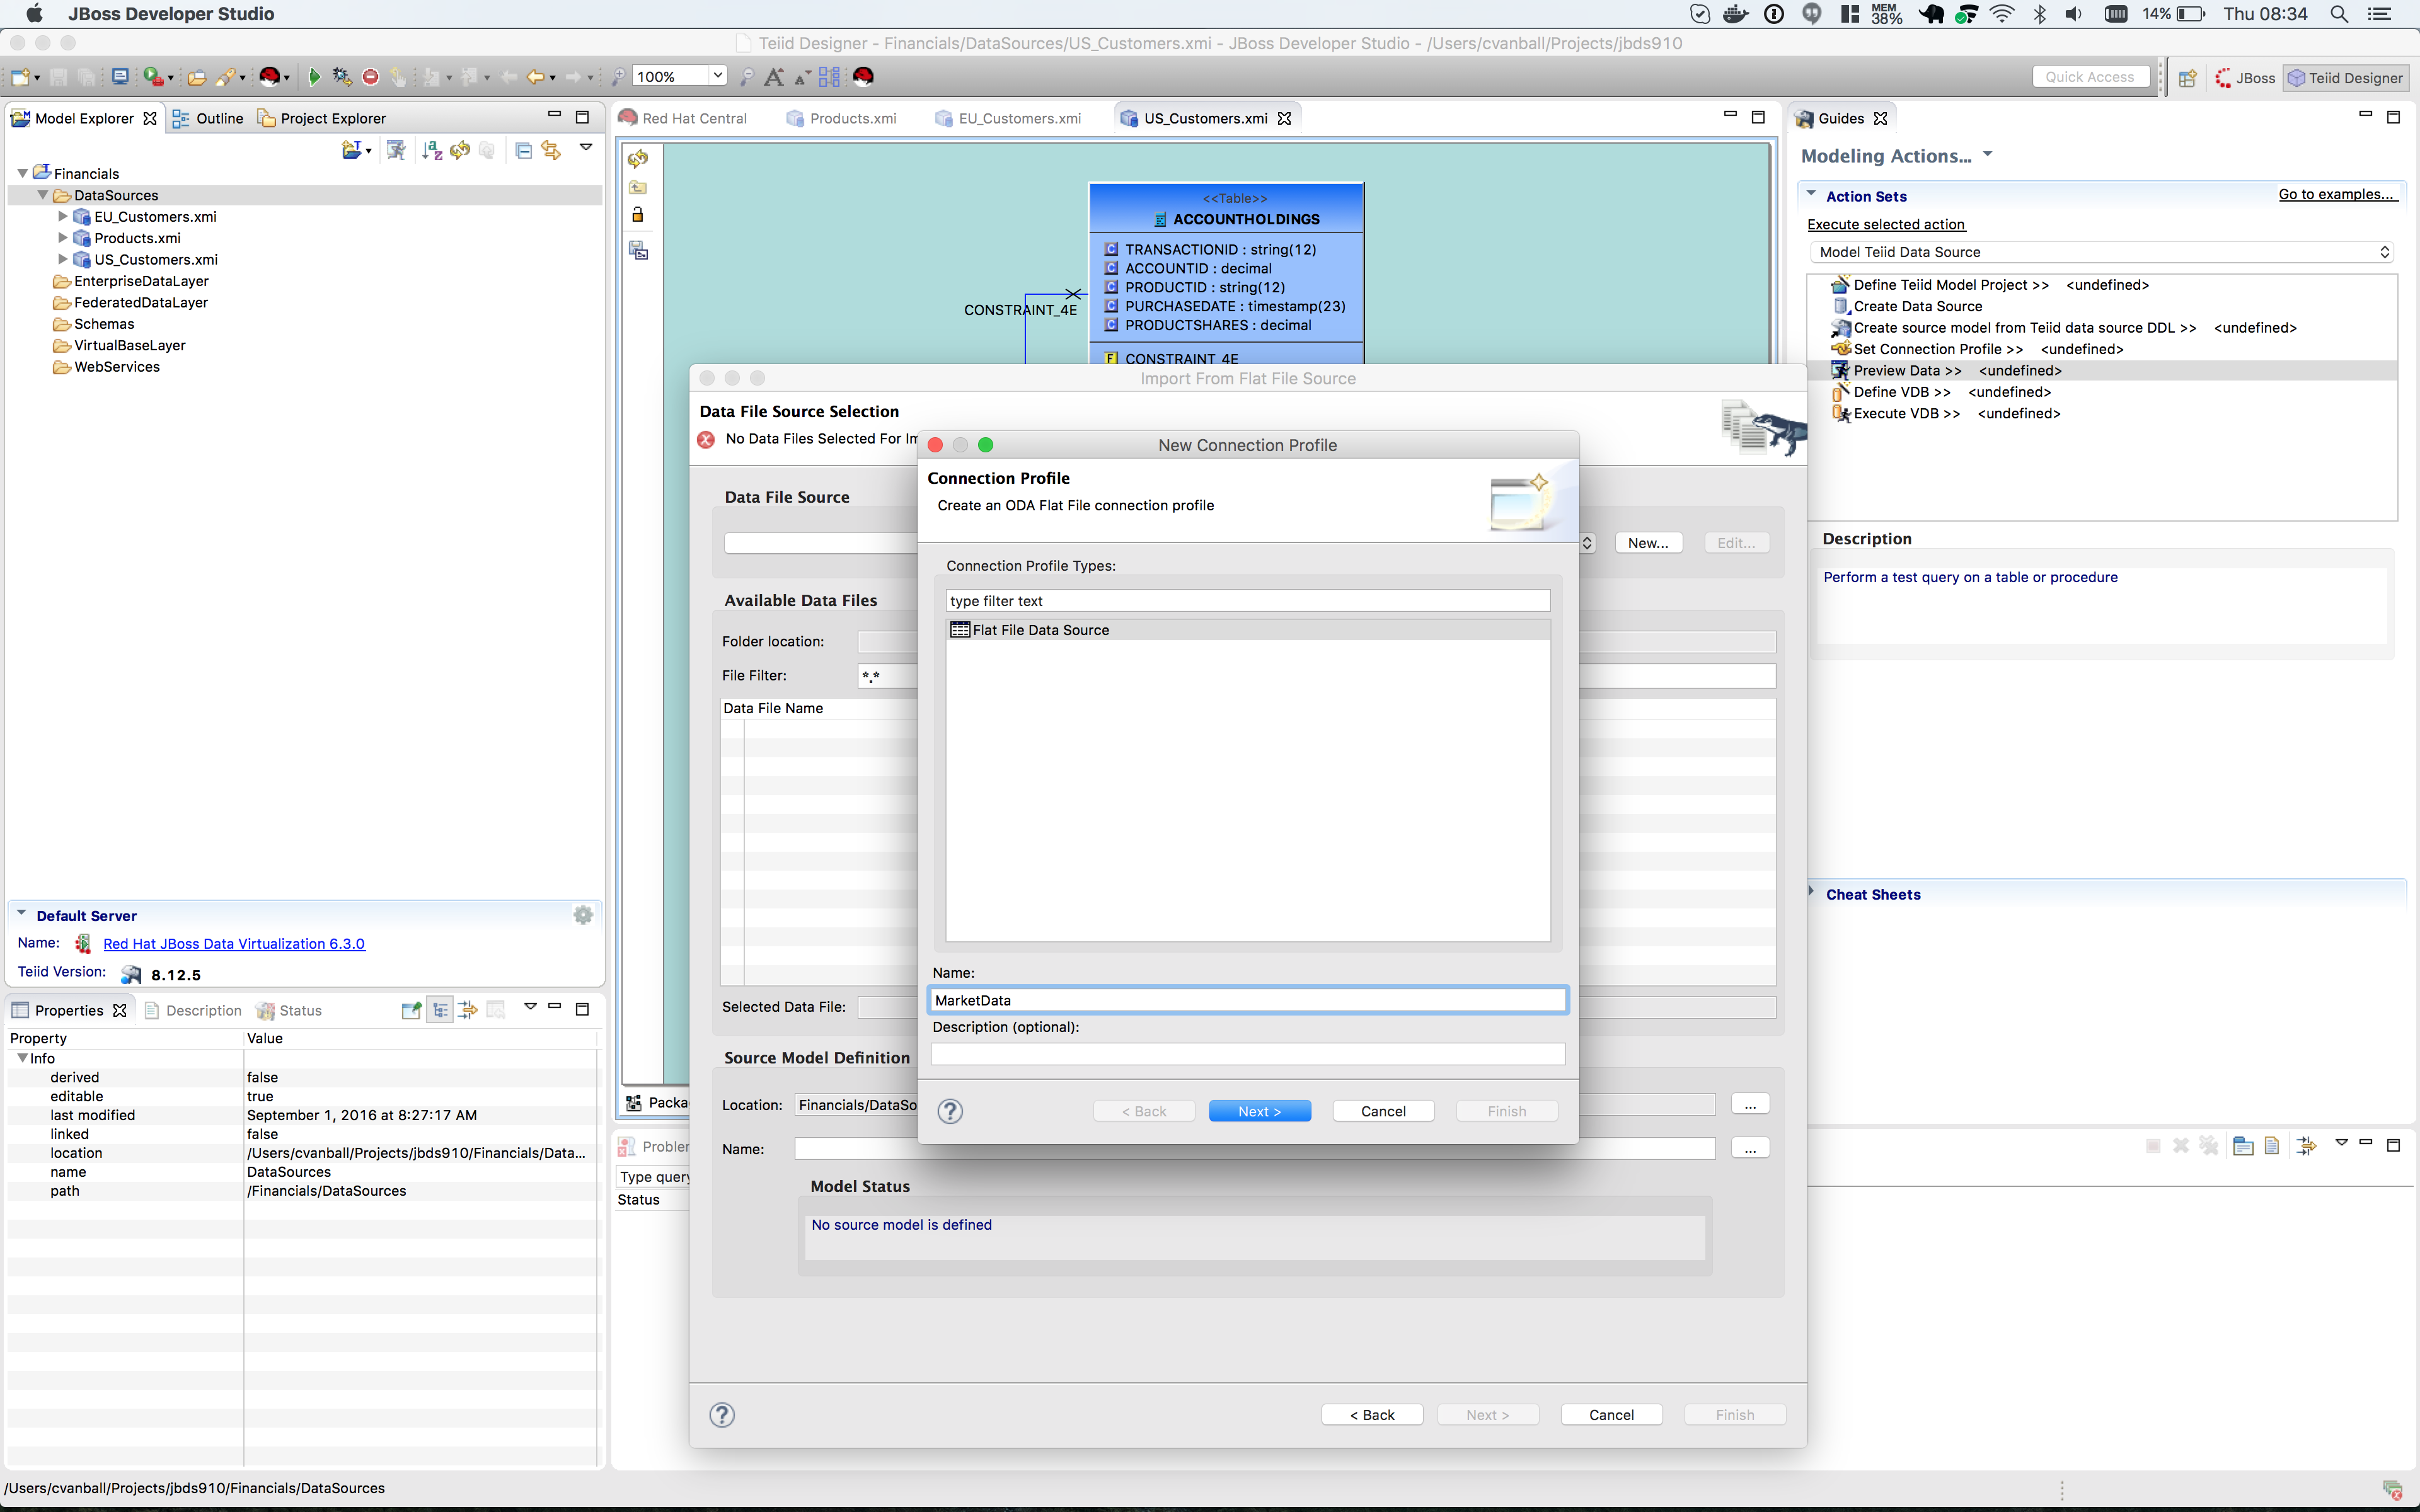Expand the EU_Customers.xmi tree node
This screenshot has height=1512, width=2420.
63,216
